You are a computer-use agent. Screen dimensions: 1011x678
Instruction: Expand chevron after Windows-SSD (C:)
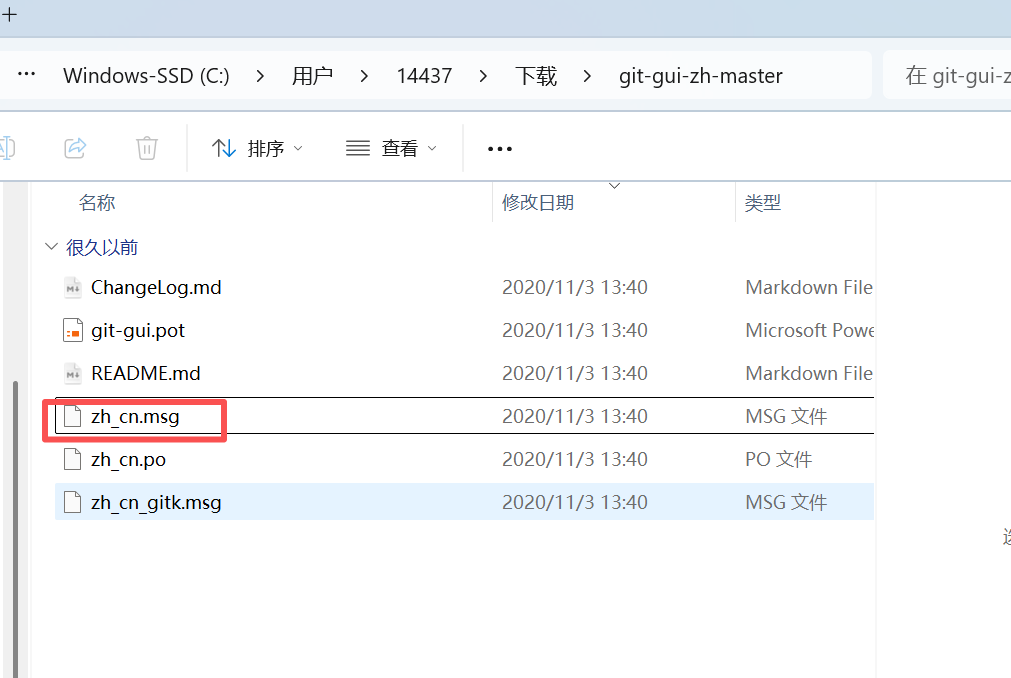pyautogui.click(x=260, y=76)
